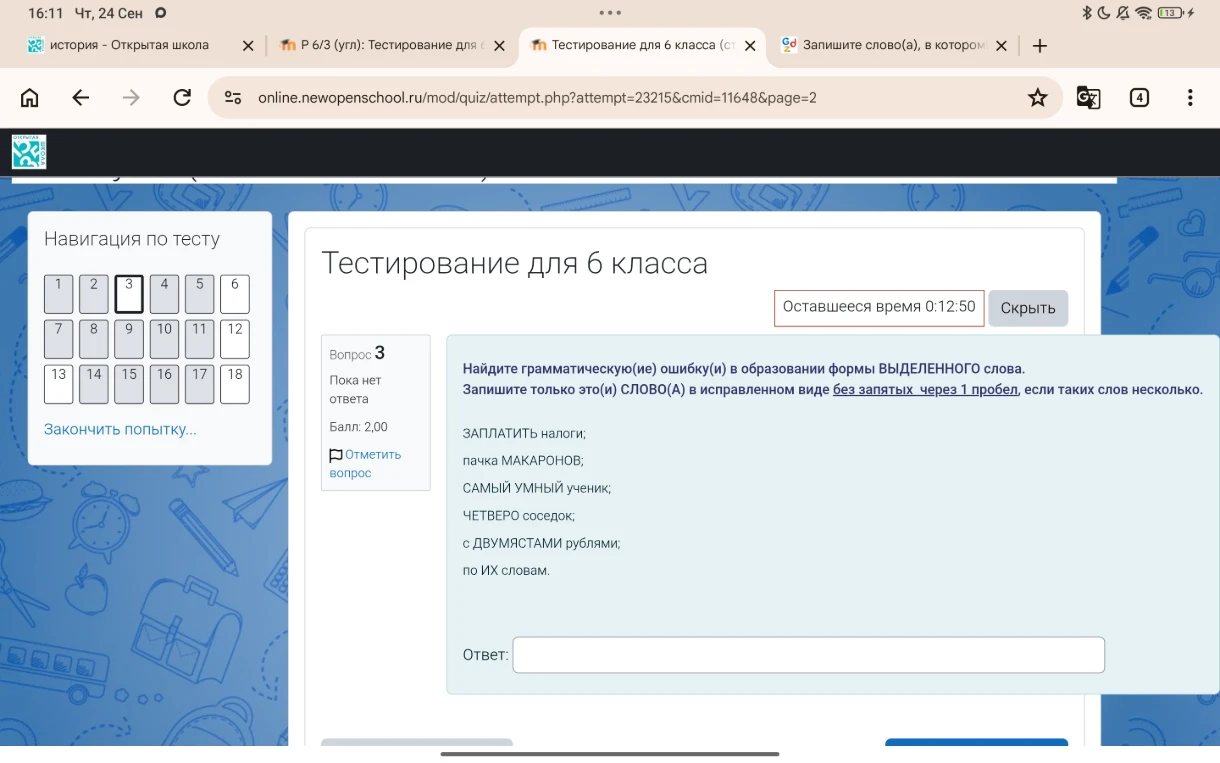Click the Wi-Fi icon in status bar
The image size is (1220, 763).
[x=1144, y=13]
